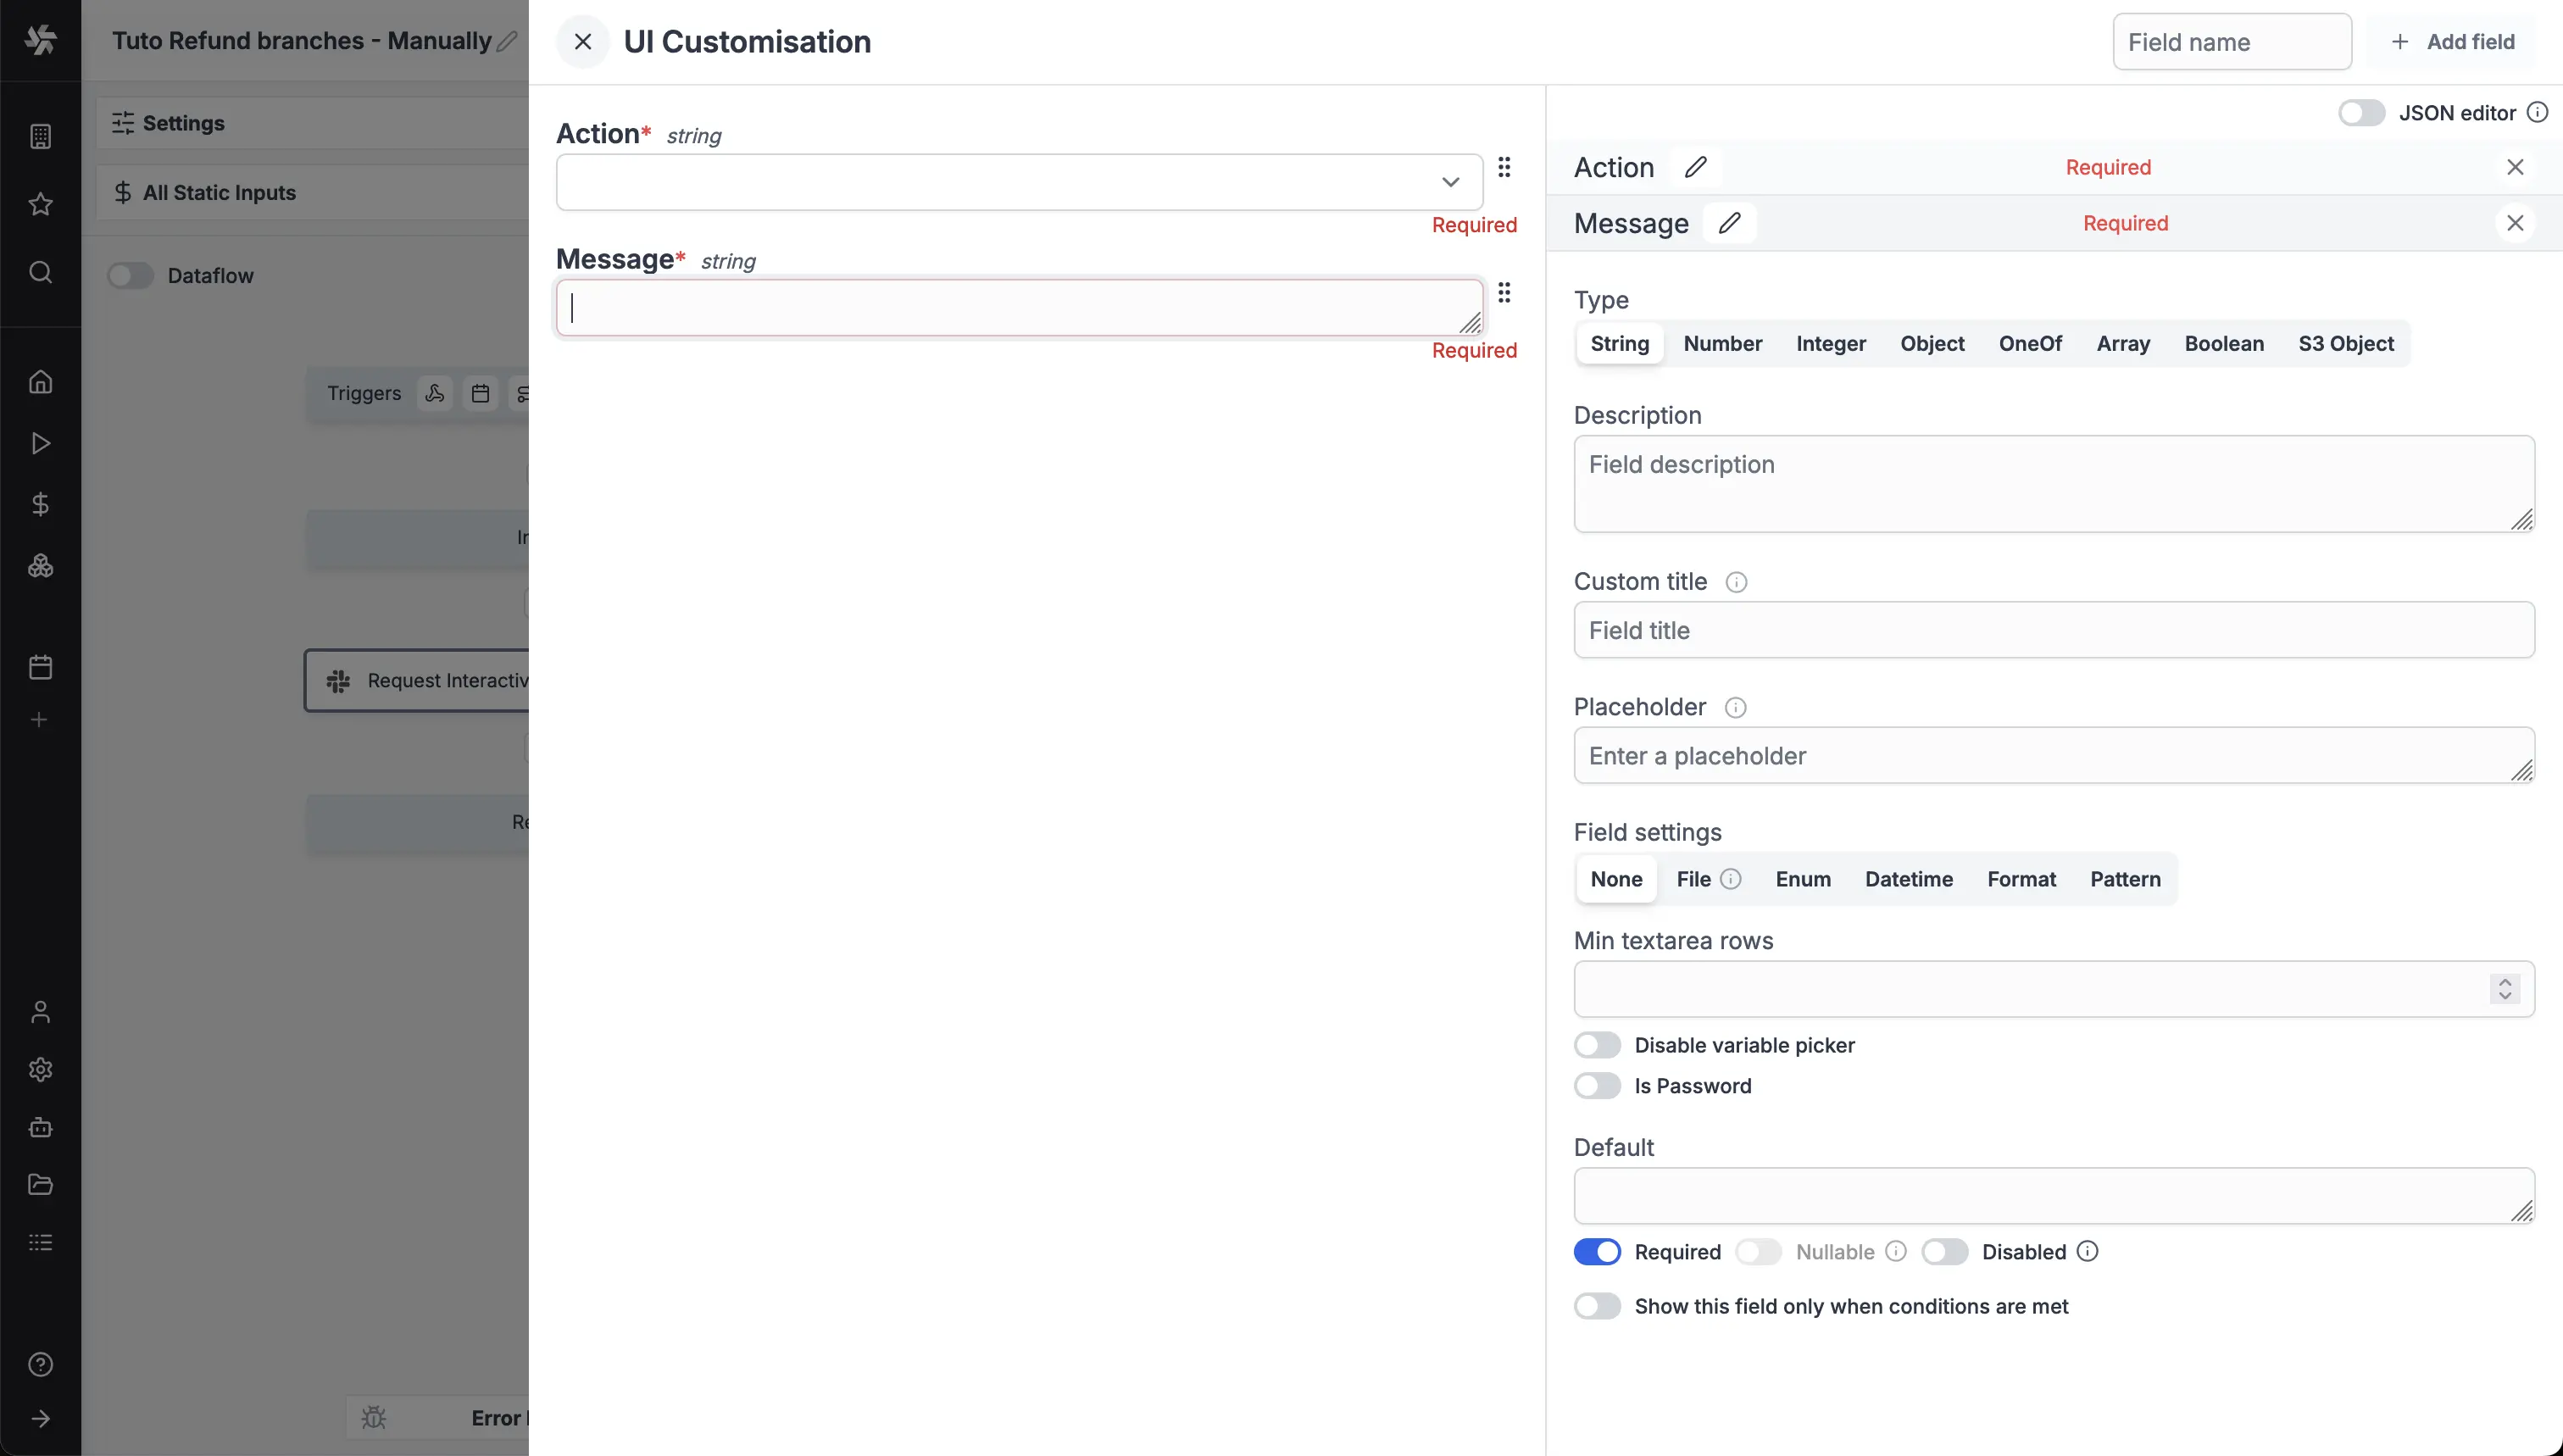Open search from the left sidebar
The image size is (2563, 1456).
[x=40, y=272]
